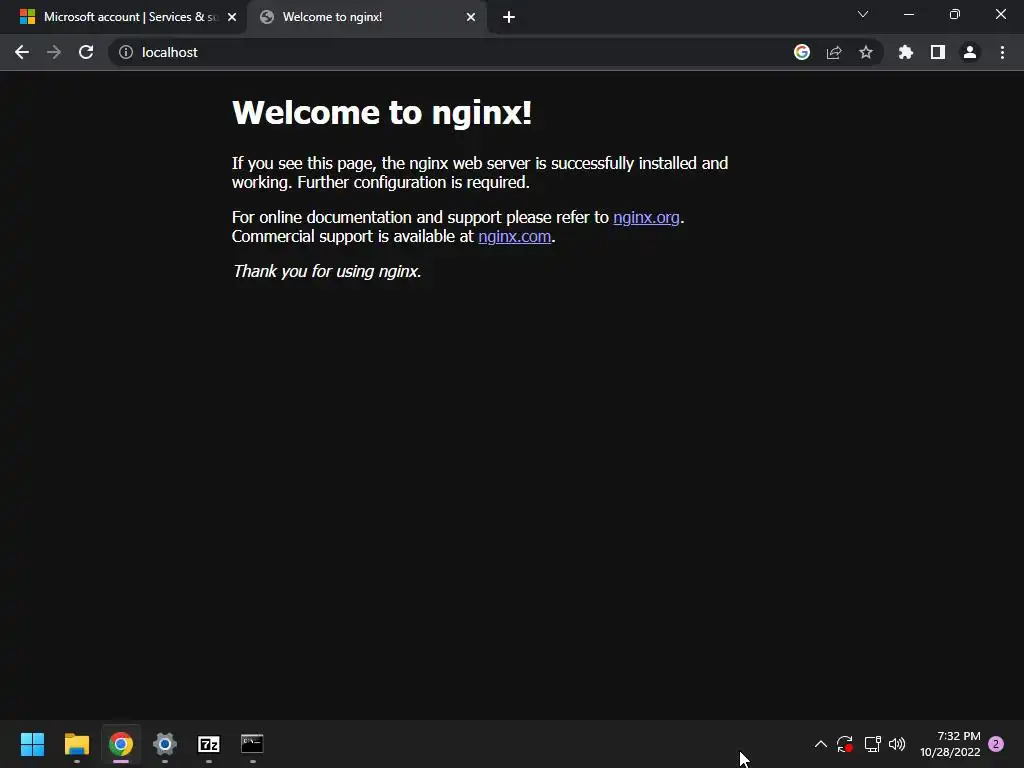Click the Chrome taskbar icon

[x=121, y=744]
